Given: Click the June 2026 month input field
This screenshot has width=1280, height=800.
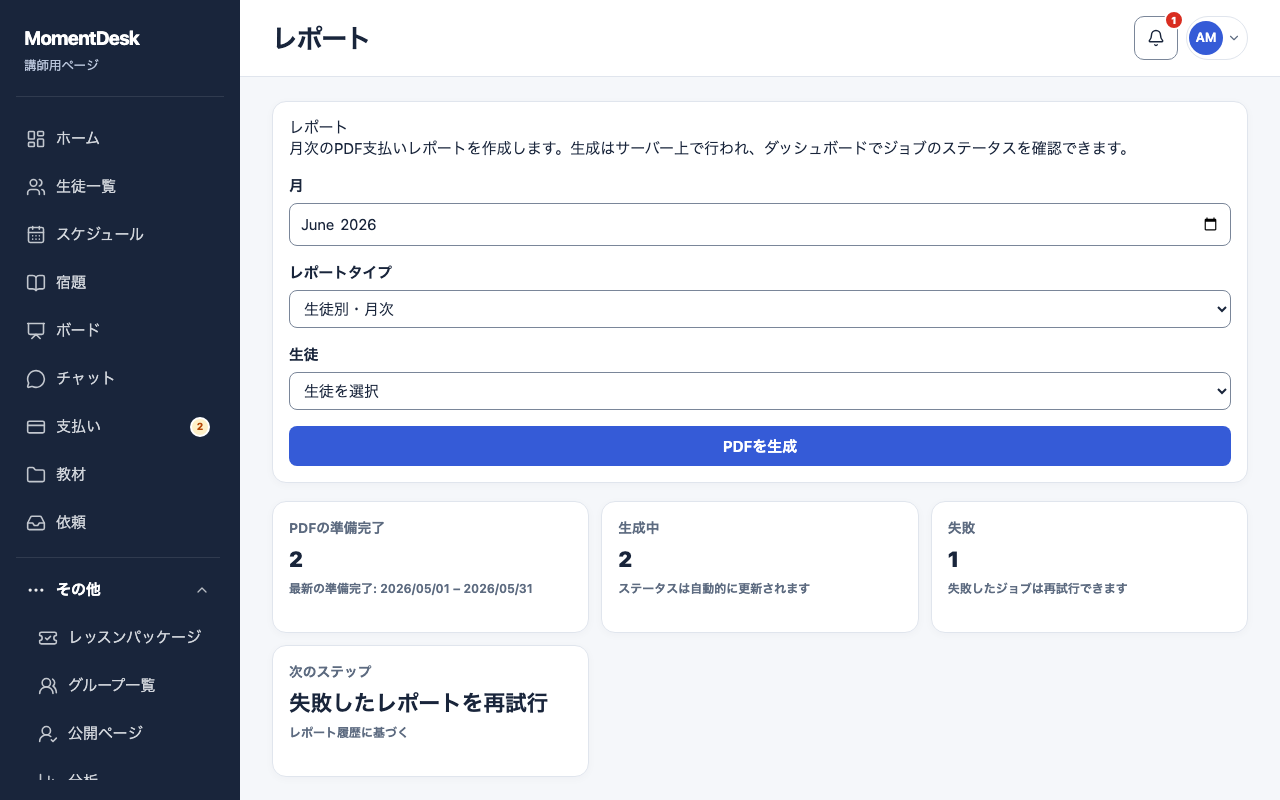Looking at the screenshot, I should coord(760,225).
